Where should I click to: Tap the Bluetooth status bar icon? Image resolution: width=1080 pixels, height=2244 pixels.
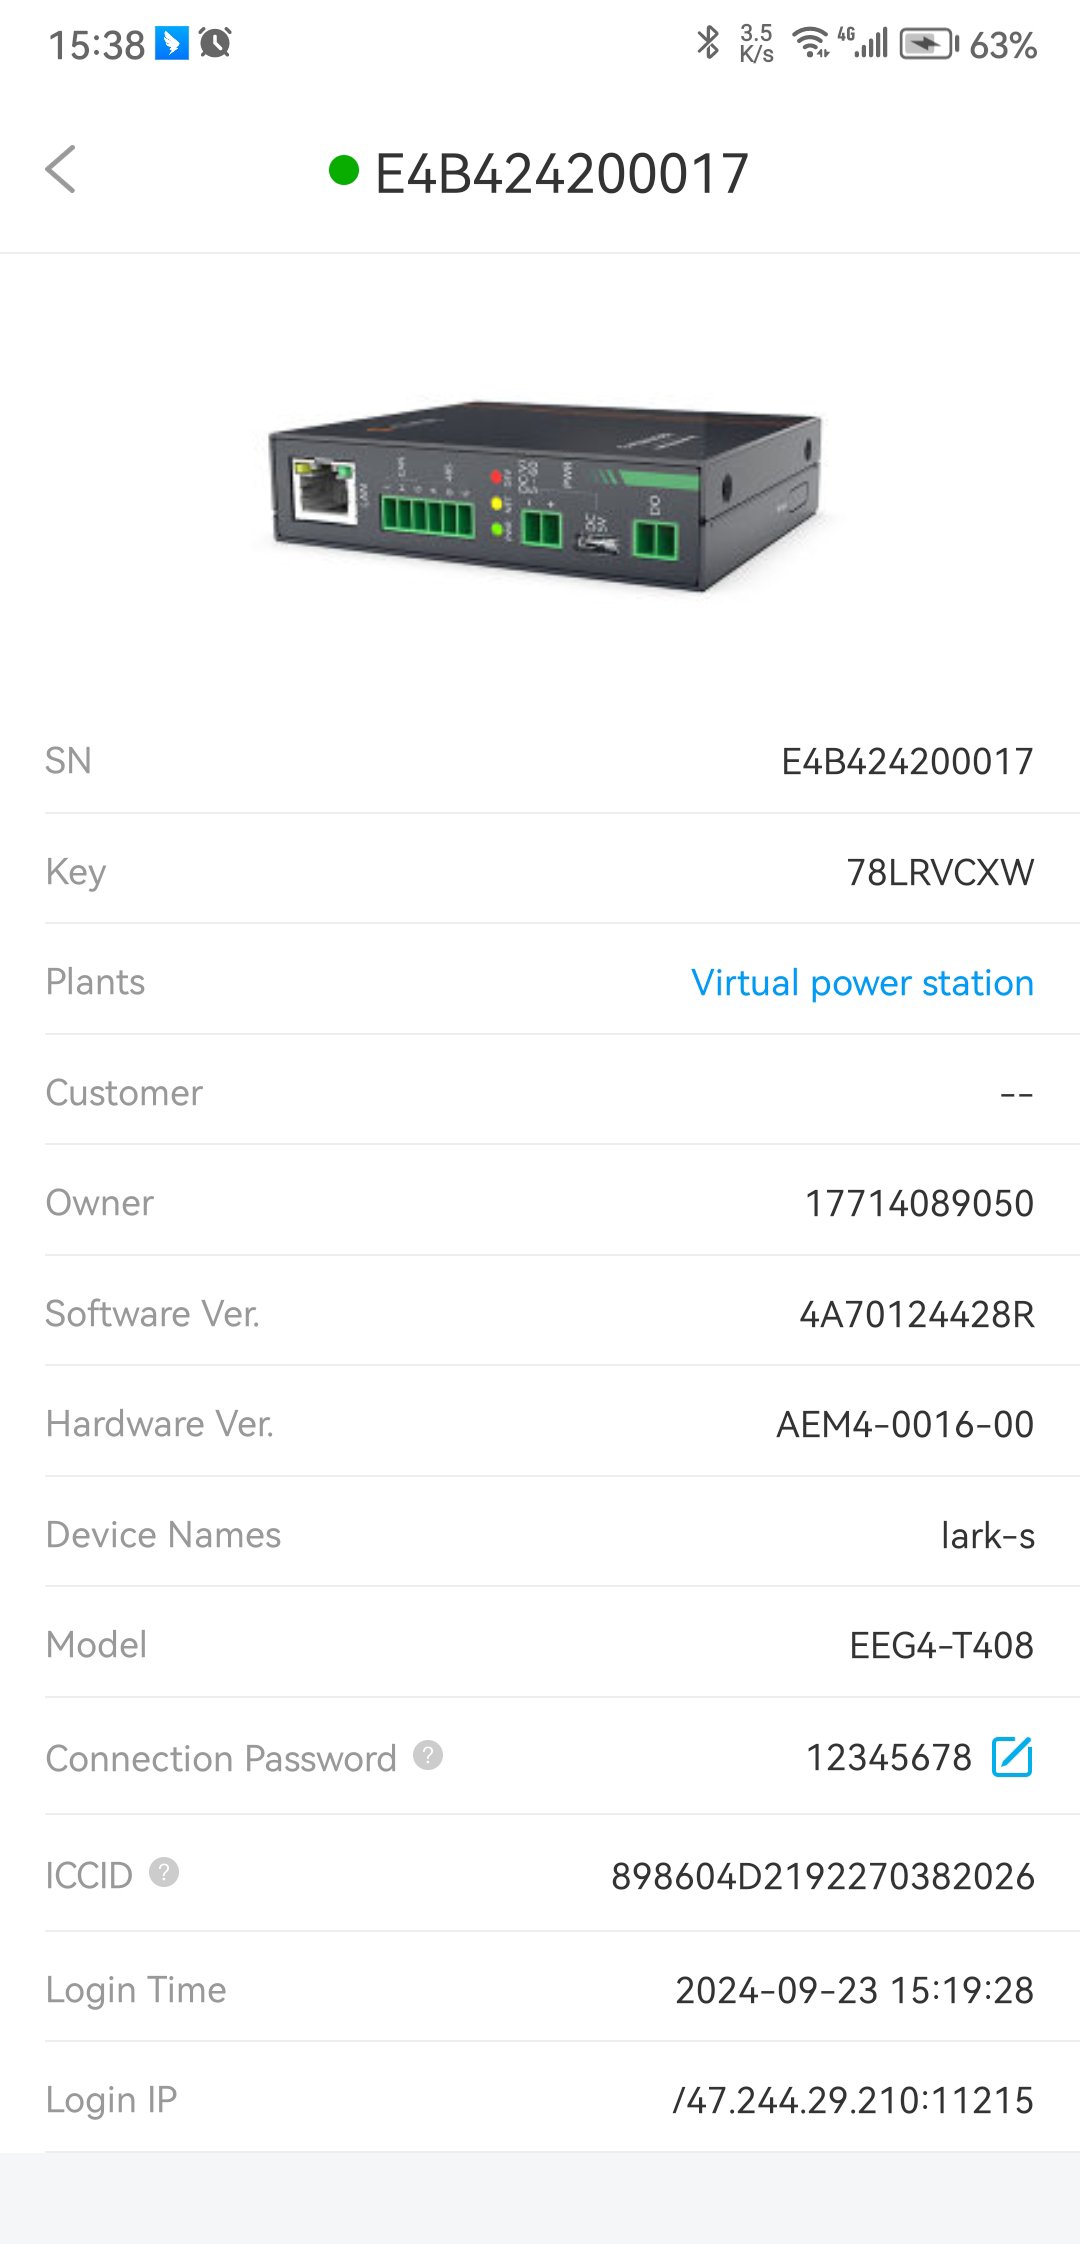pyautogui.click(x=708, y=43)
